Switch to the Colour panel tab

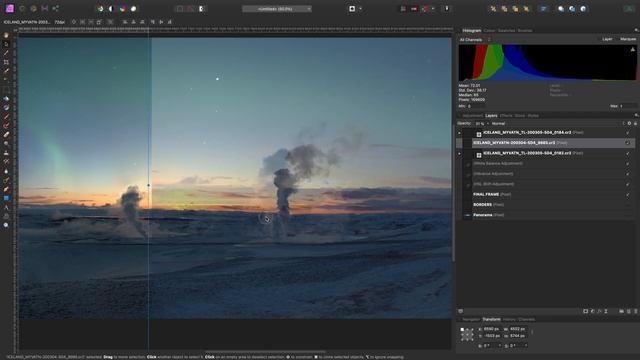click(x=489, y=31)
